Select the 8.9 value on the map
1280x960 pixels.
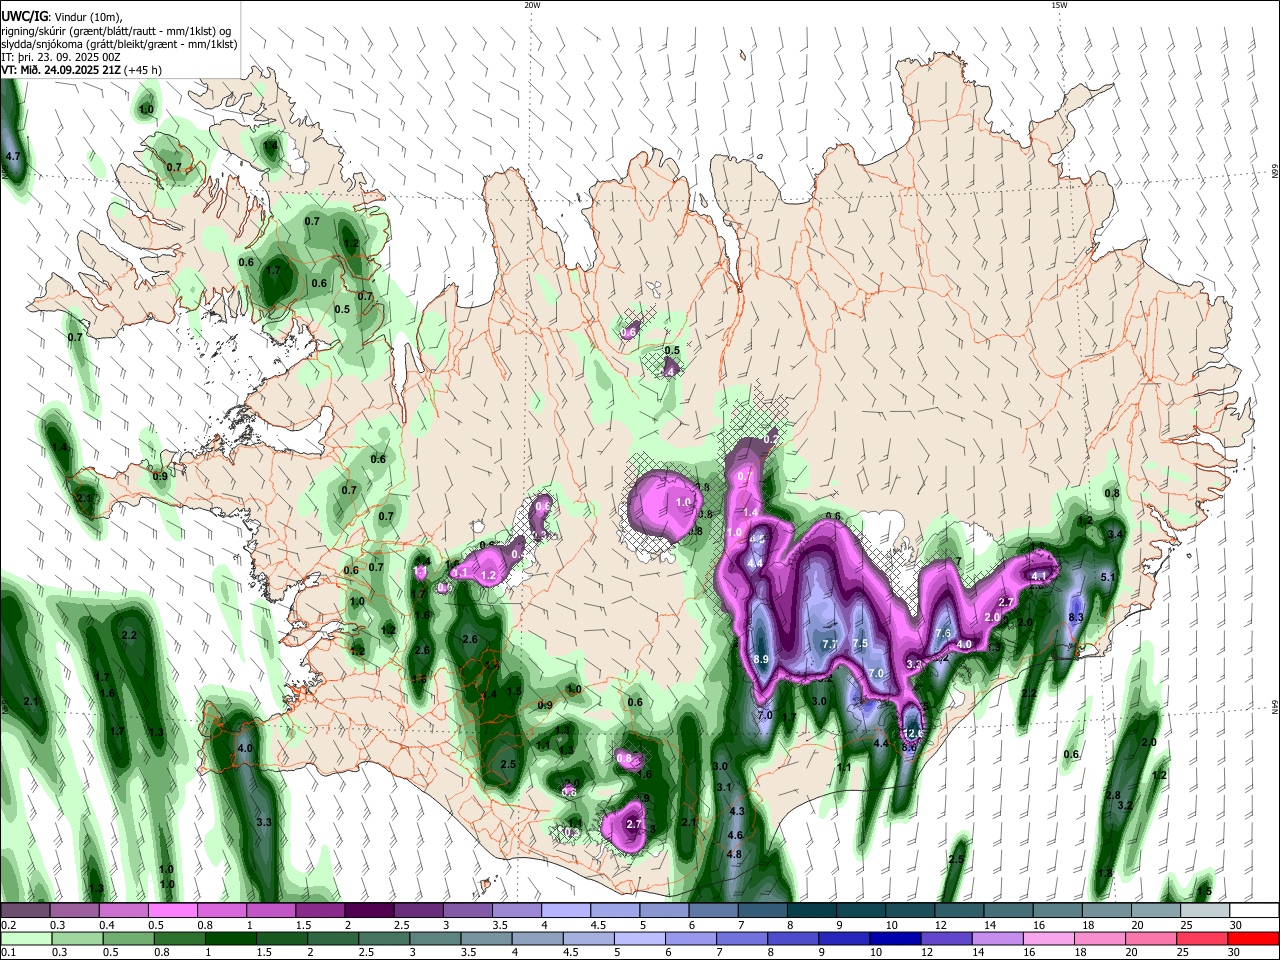coord(761,660)
